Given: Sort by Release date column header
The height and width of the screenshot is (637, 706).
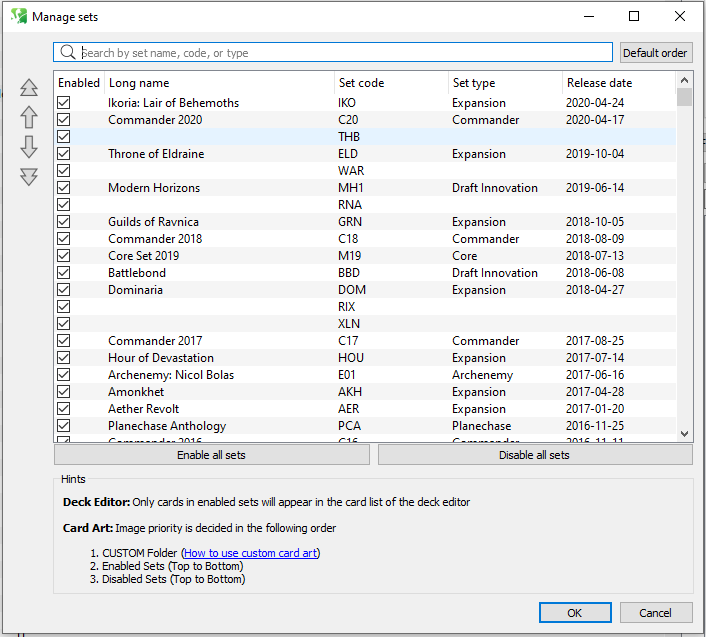Looking at the screenshot, I should point(619,83).
